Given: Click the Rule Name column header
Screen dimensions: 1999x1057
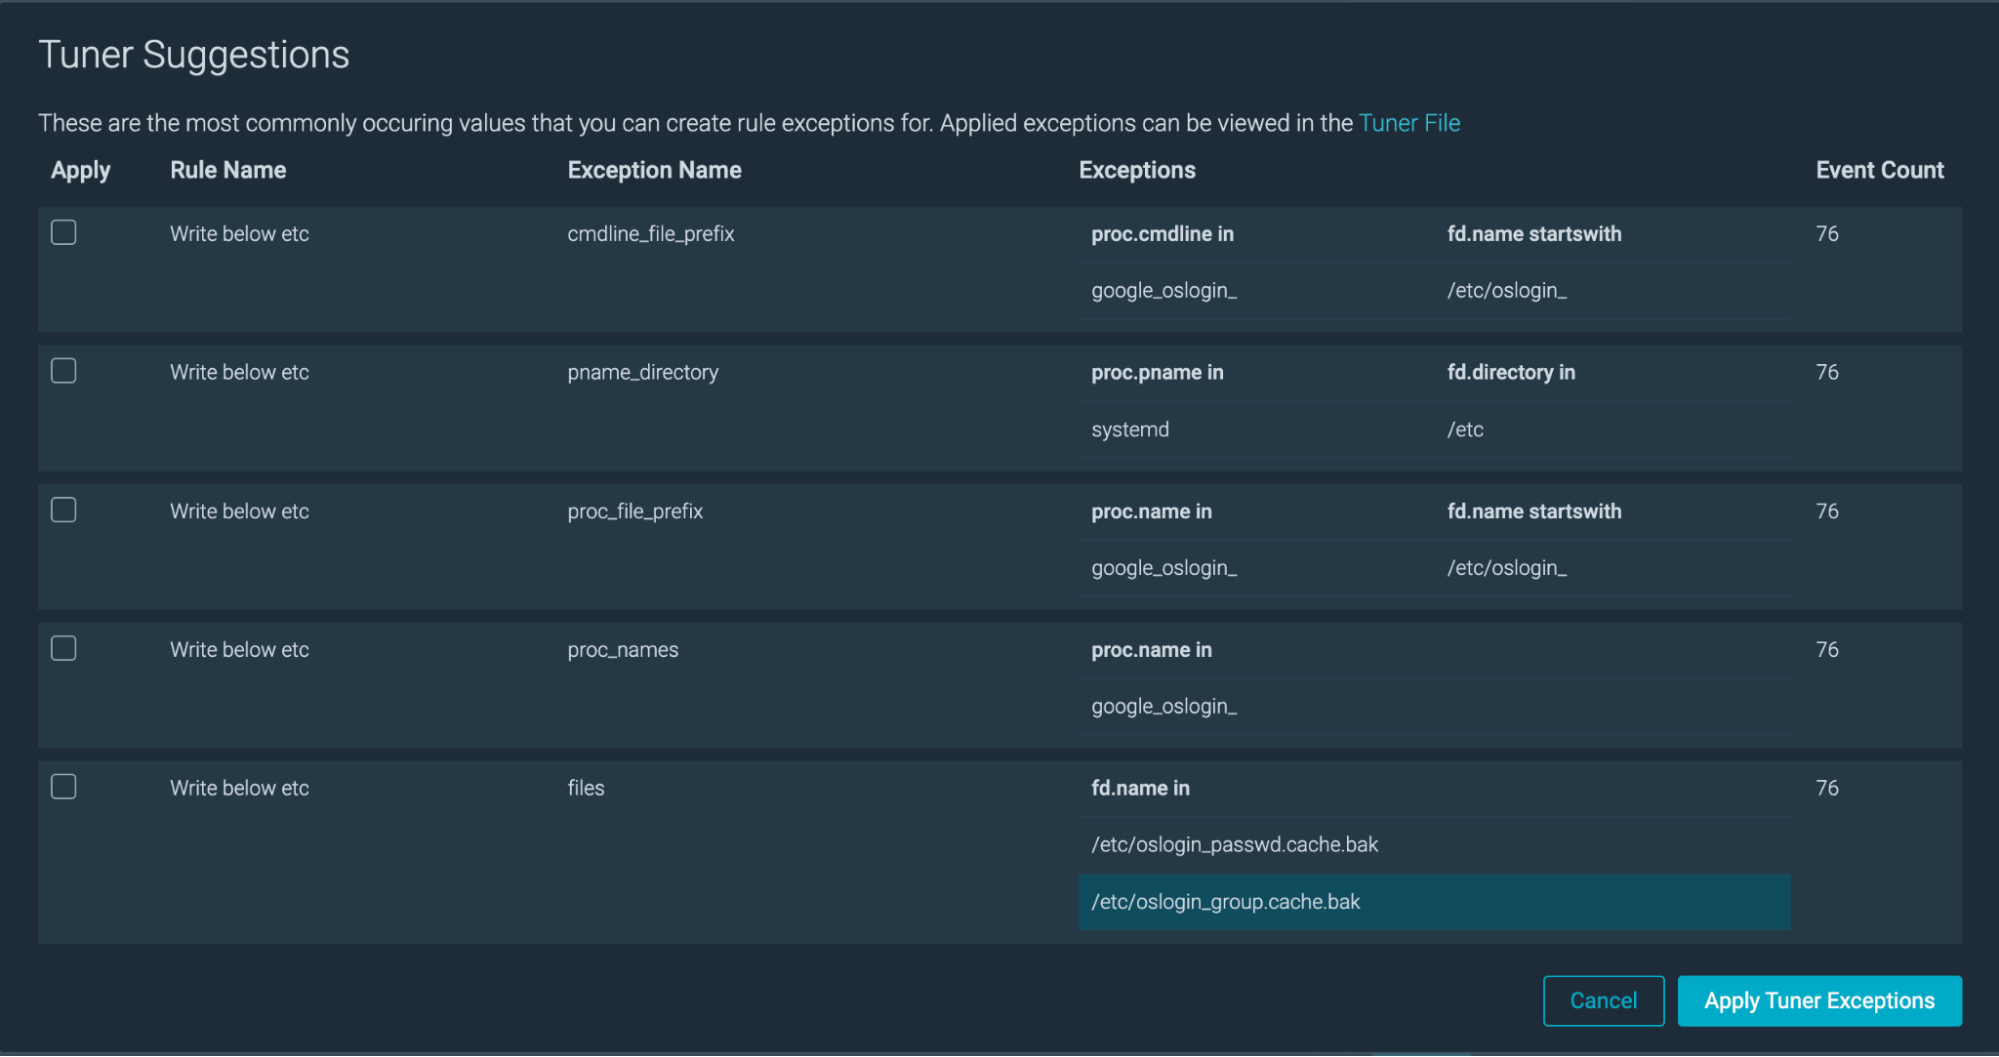Looking at the screenshot, I should [x=228, y=170].
